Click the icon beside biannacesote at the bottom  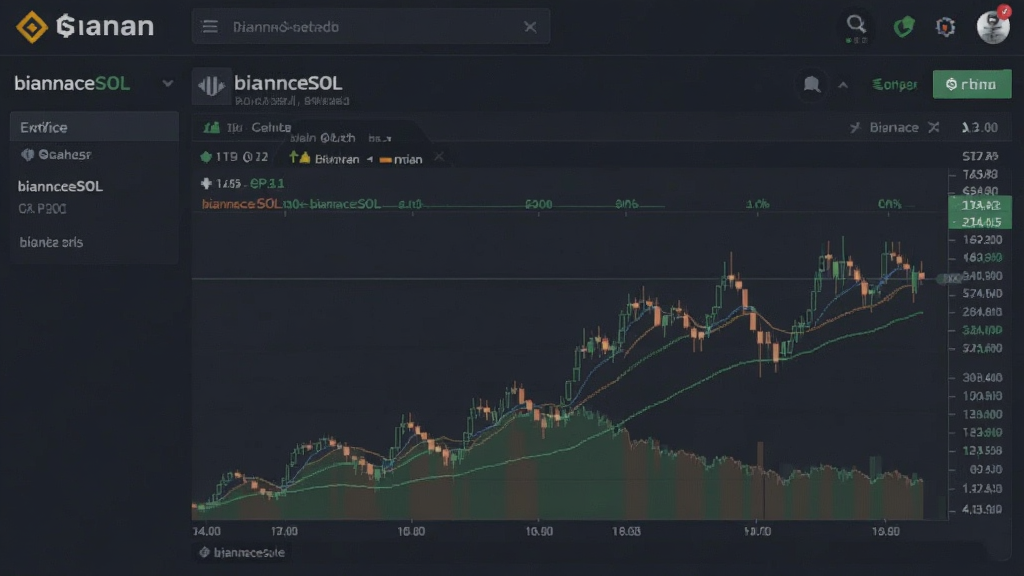pyautogui.click(x=204, y=552)
